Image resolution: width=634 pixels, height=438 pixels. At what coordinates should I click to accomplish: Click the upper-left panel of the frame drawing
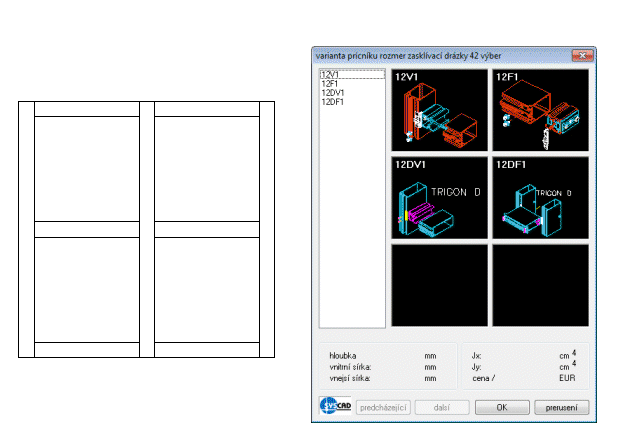[x=86, y=167]
